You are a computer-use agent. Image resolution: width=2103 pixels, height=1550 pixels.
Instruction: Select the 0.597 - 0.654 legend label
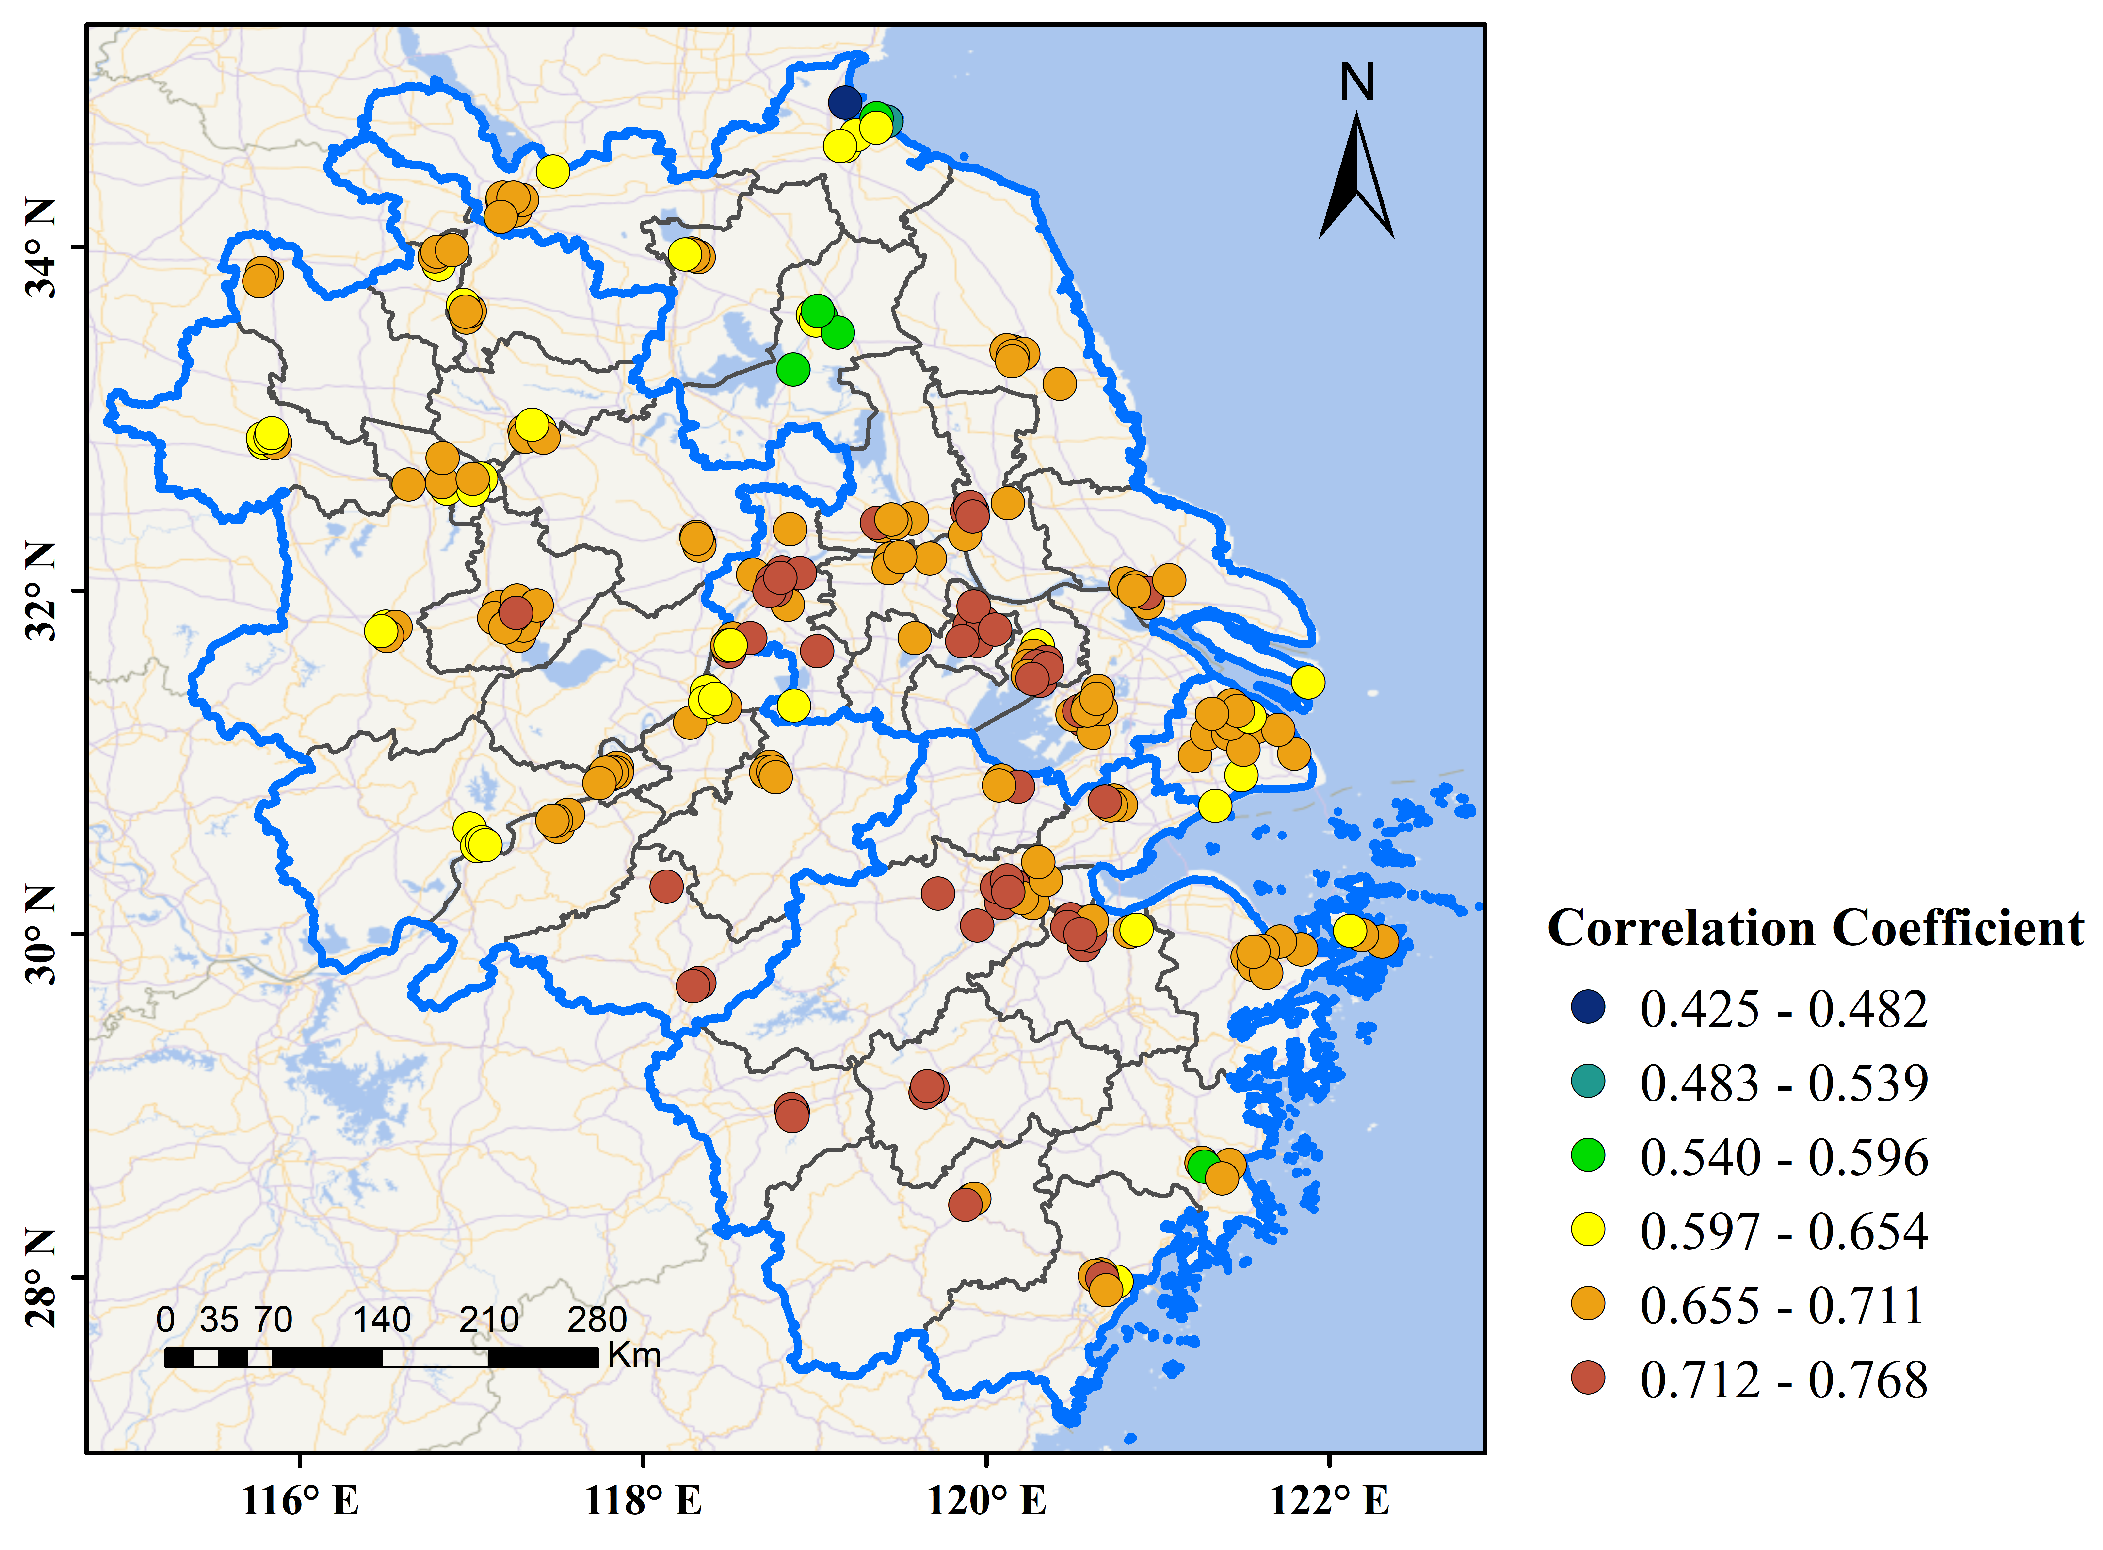point(1783,1231)
